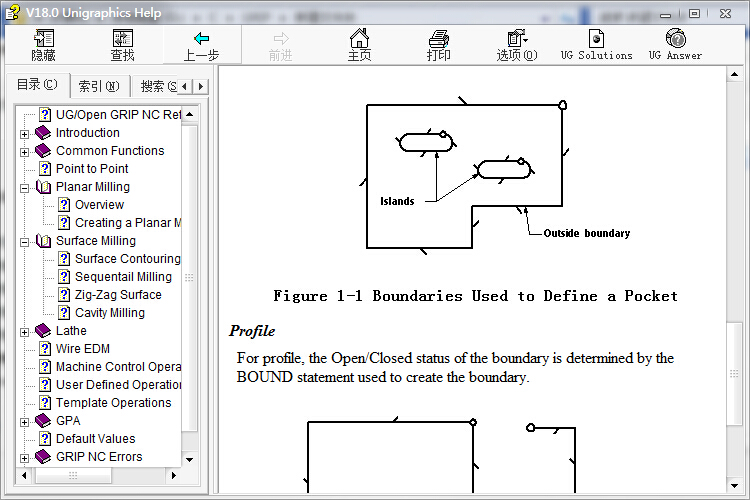This screenshot has width=750, height=500.
Task: Expand the Introduction book node
Action: coord(25,133)
